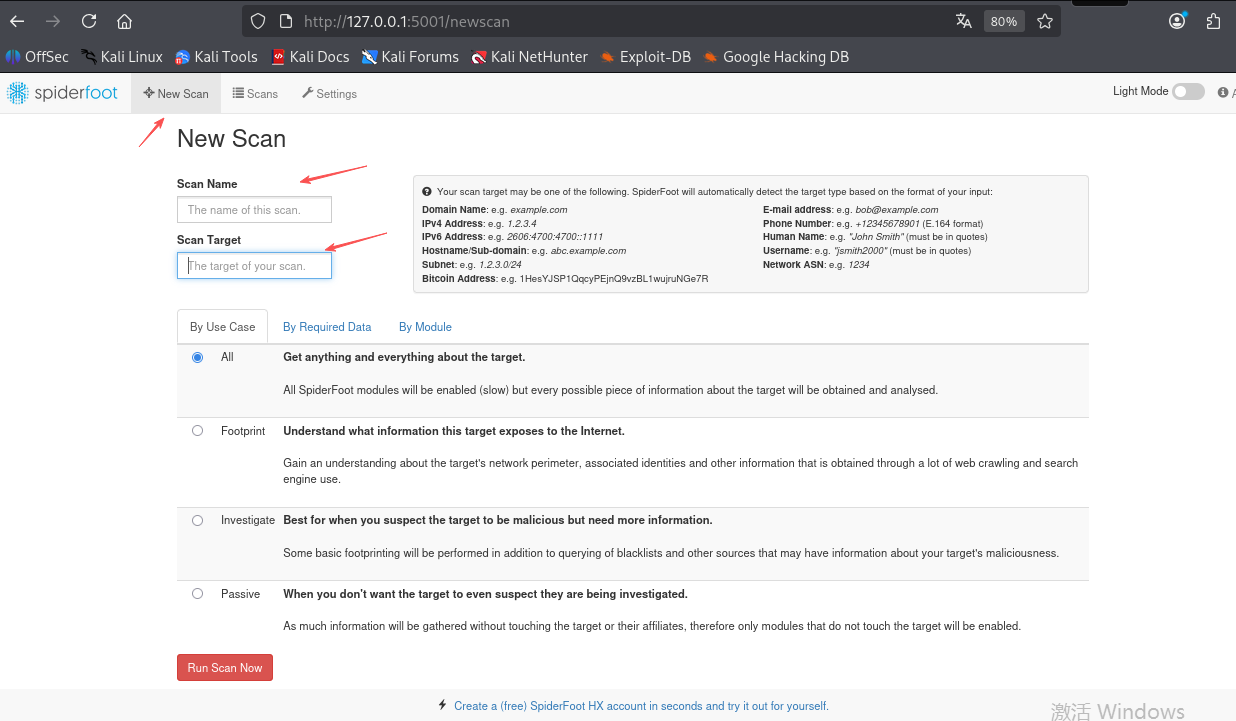Open the New Scan menu item
The width and height of the screenshot is (1236, 721).
176,93
